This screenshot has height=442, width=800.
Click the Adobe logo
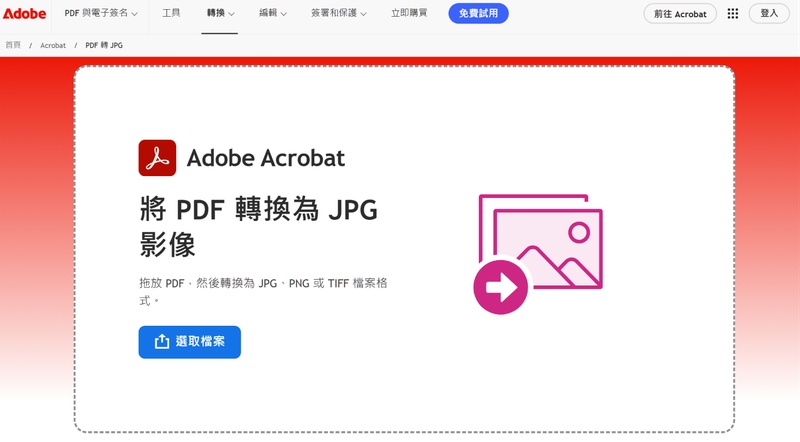(x=24, y=14)
